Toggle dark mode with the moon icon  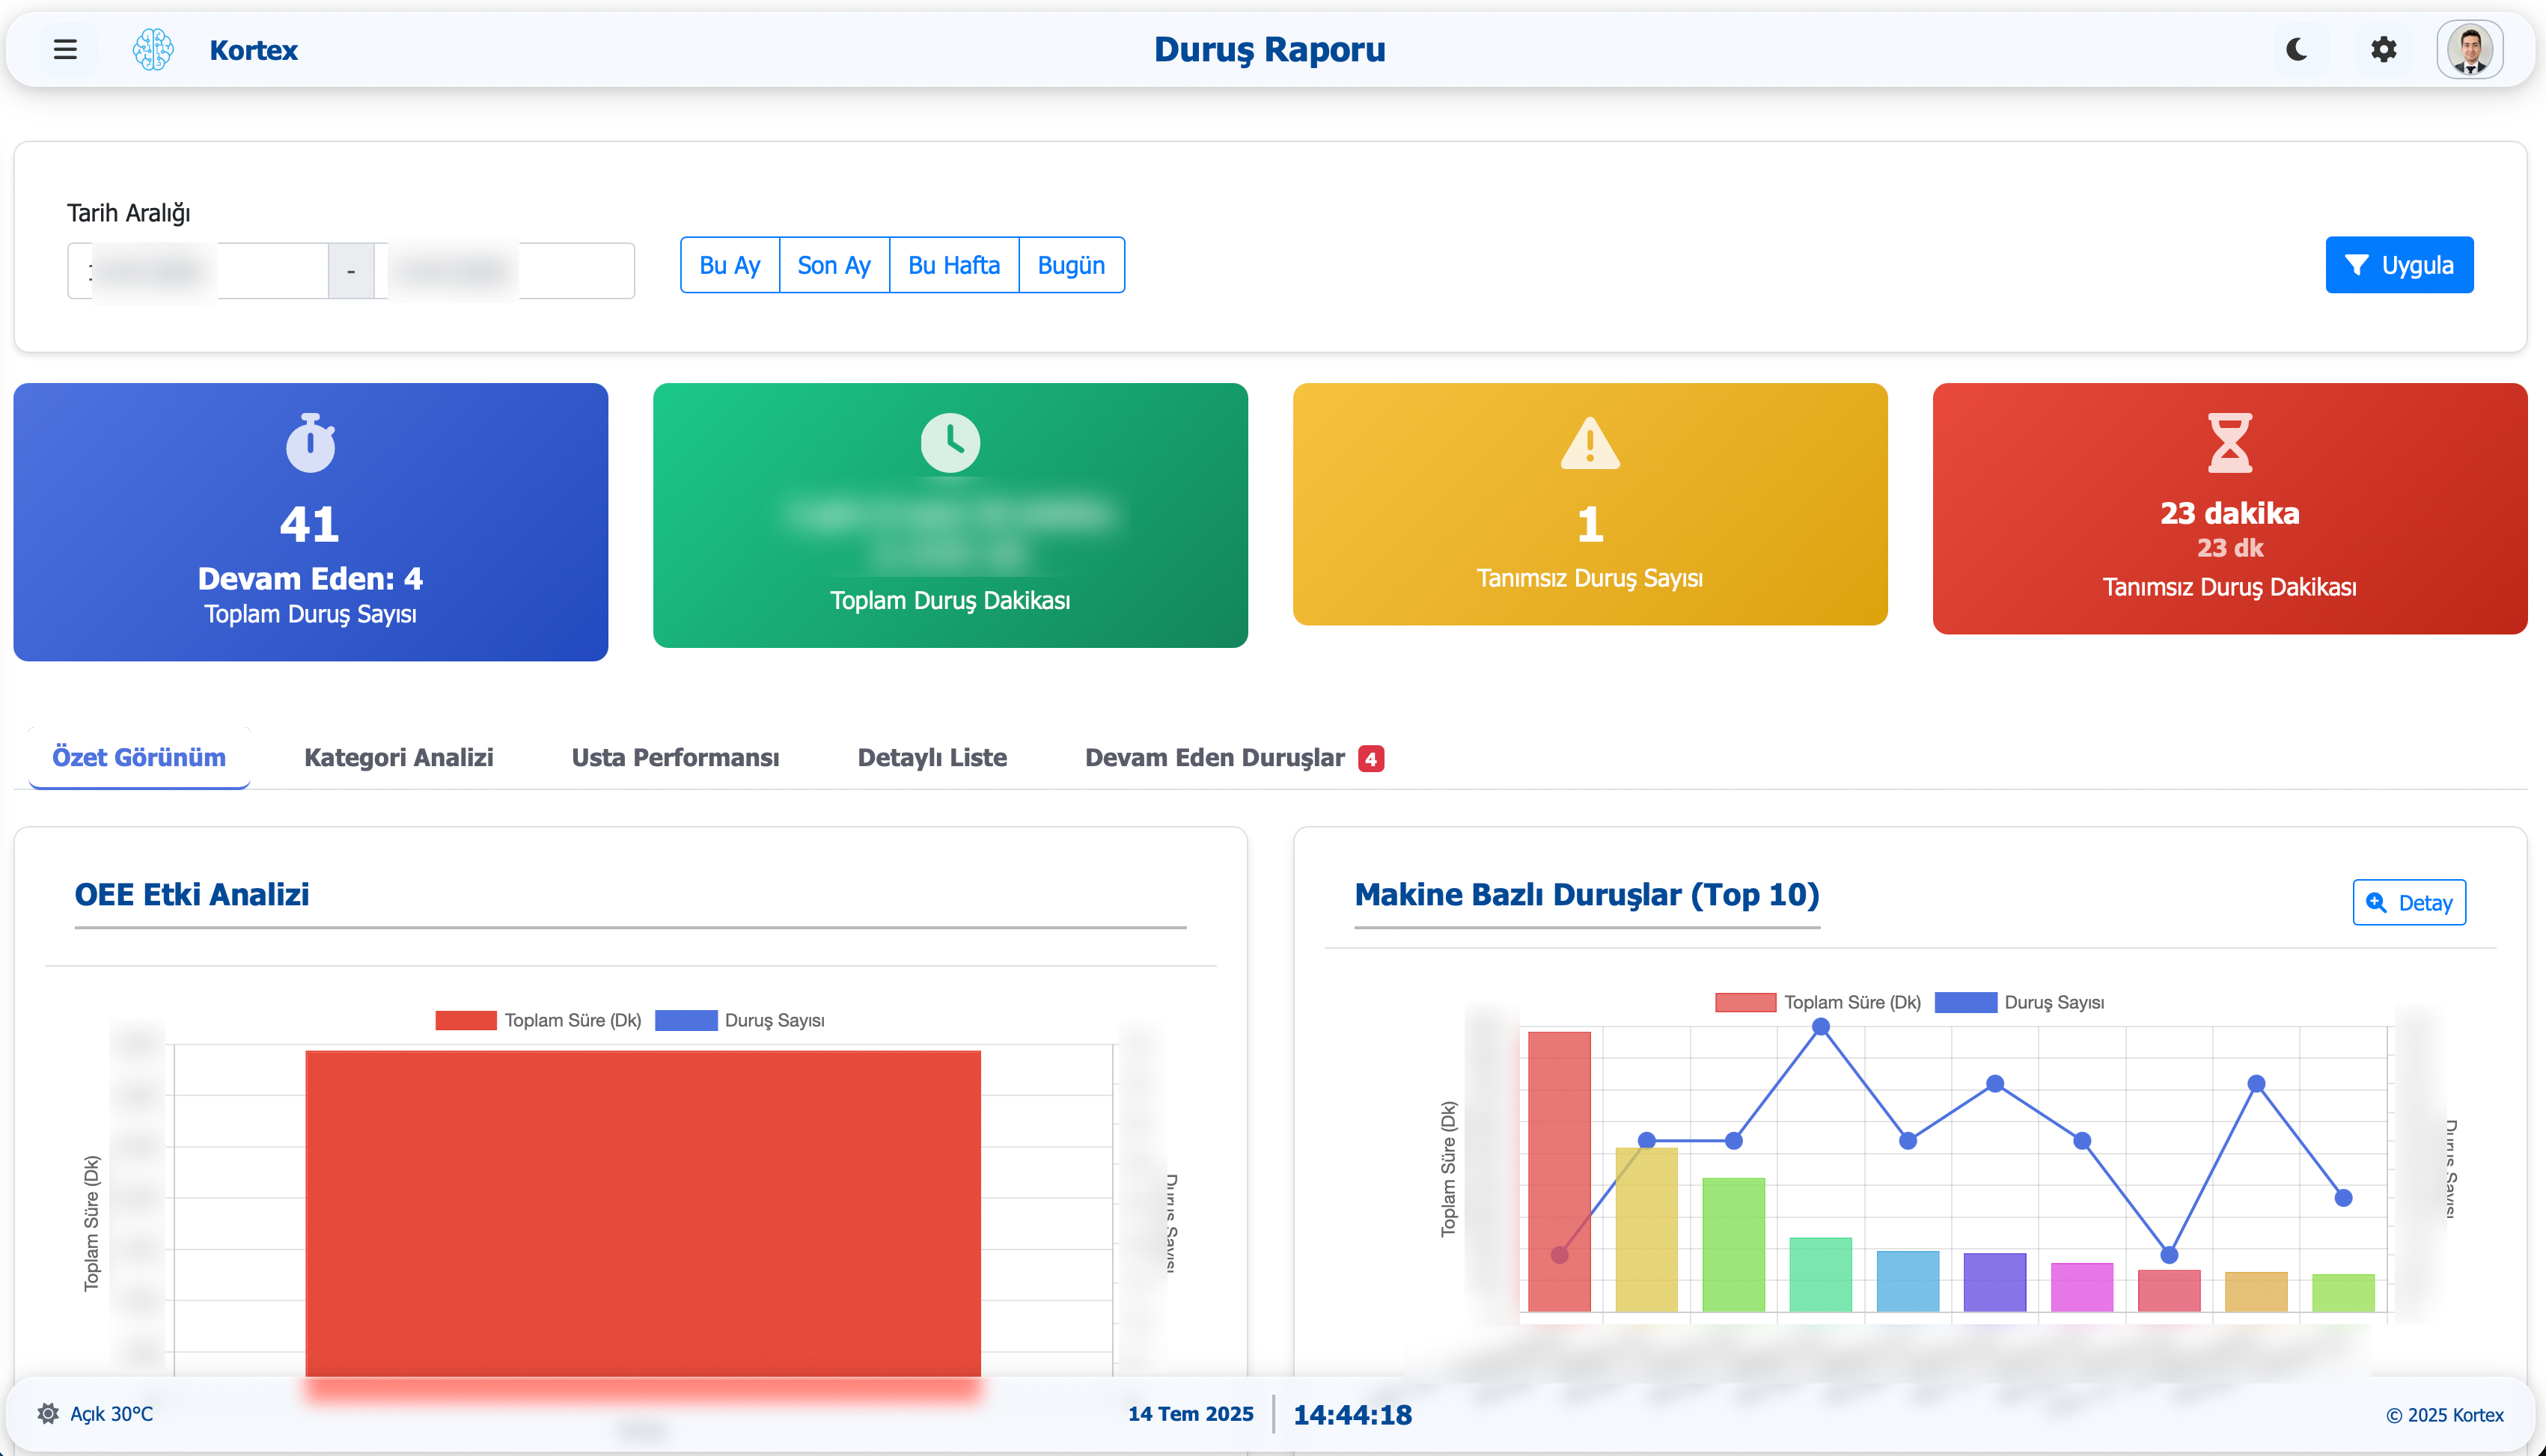point(2297,49)
